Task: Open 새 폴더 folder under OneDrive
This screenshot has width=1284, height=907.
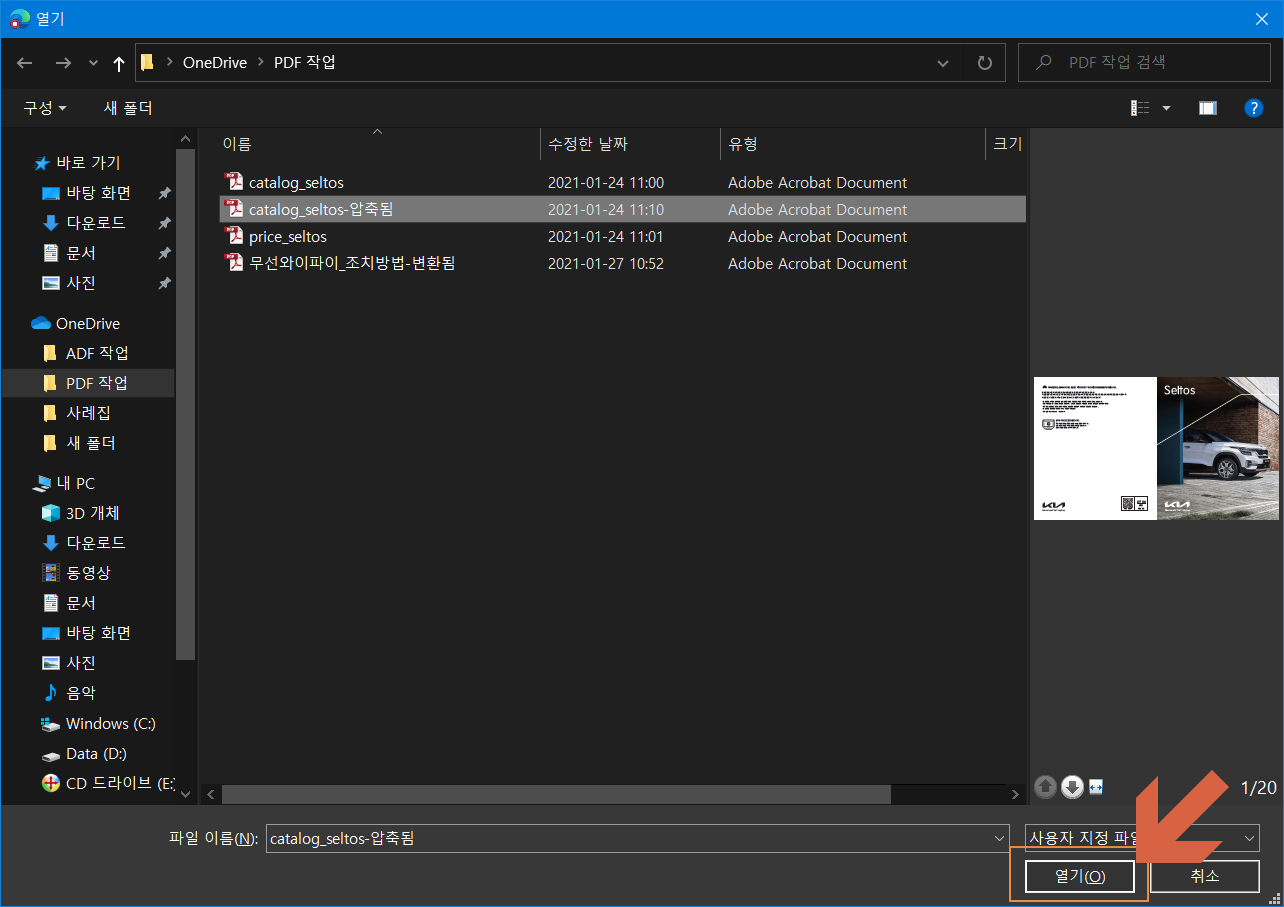Action: point(90,443)
